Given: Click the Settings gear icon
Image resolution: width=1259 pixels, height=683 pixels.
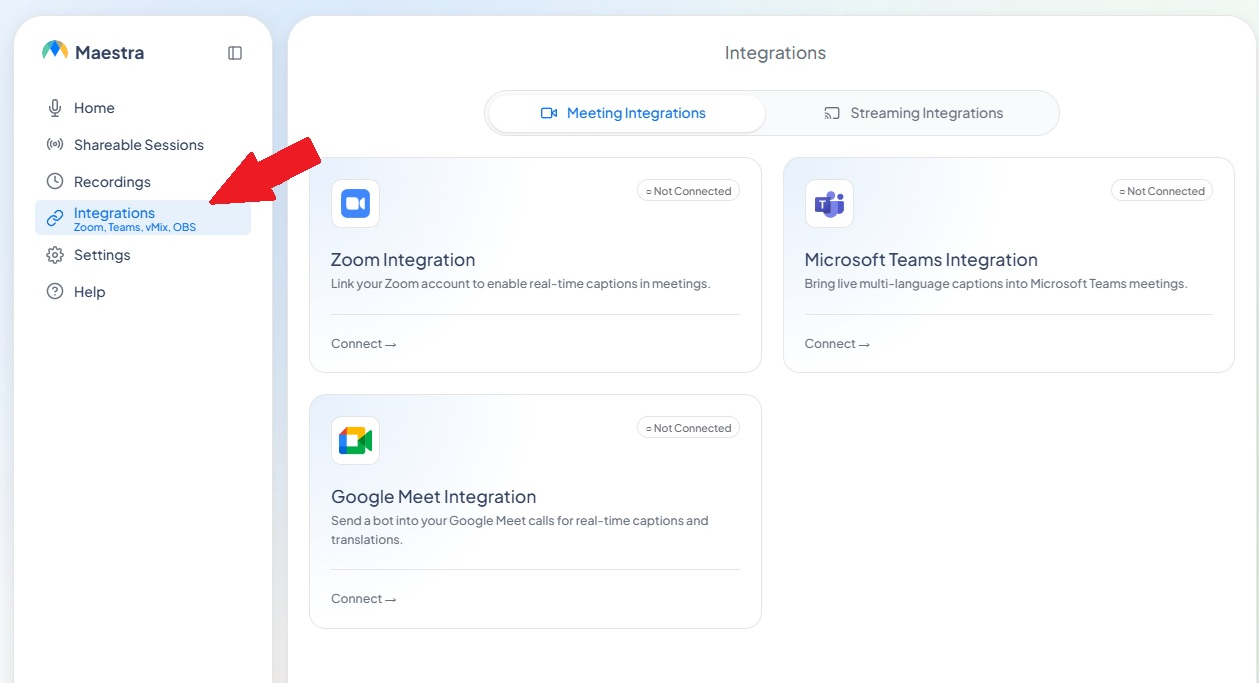Looking at the screenshot, I should click(x=55, y=255).
